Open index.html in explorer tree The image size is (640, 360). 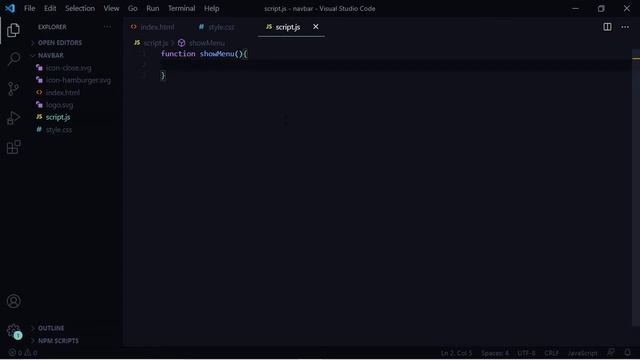click(x=62, y=93)
